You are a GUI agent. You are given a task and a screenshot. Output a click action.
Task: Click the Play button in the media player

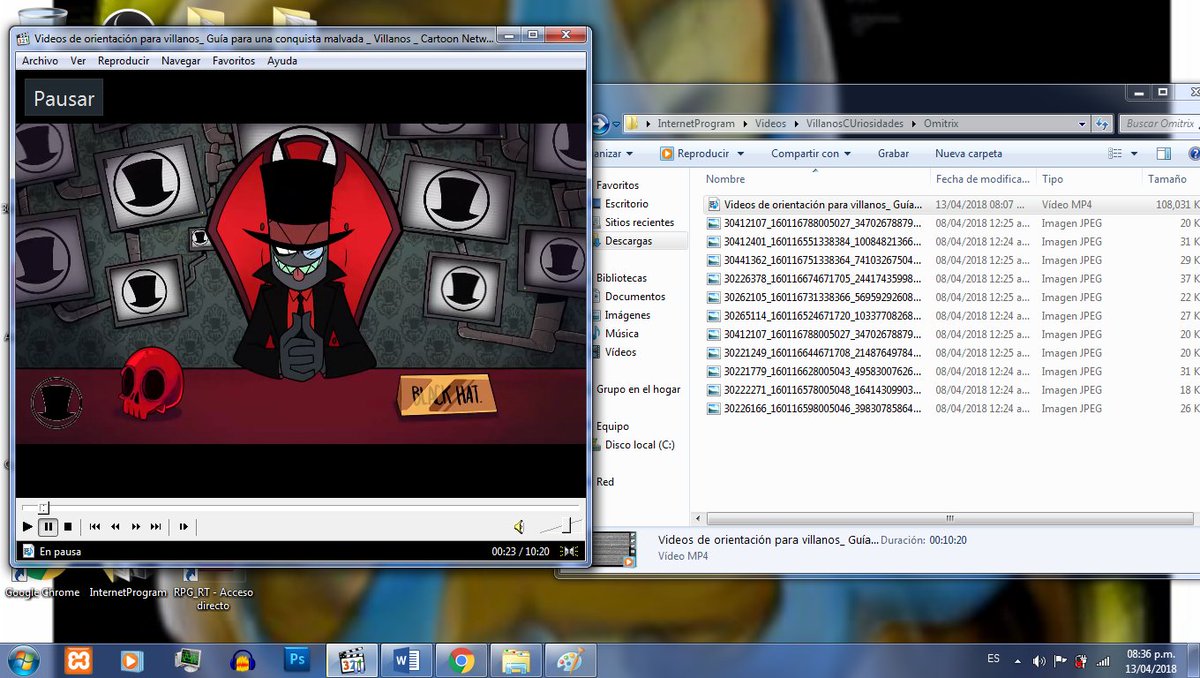[27, 526]
